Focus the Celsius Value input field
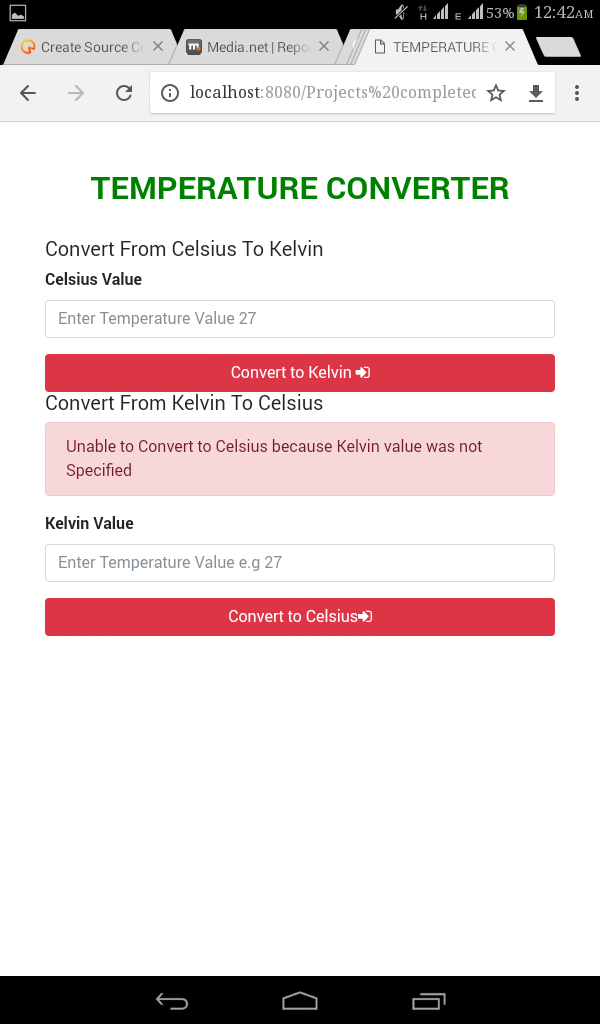 pyautogui.click(x=300, y=318)
